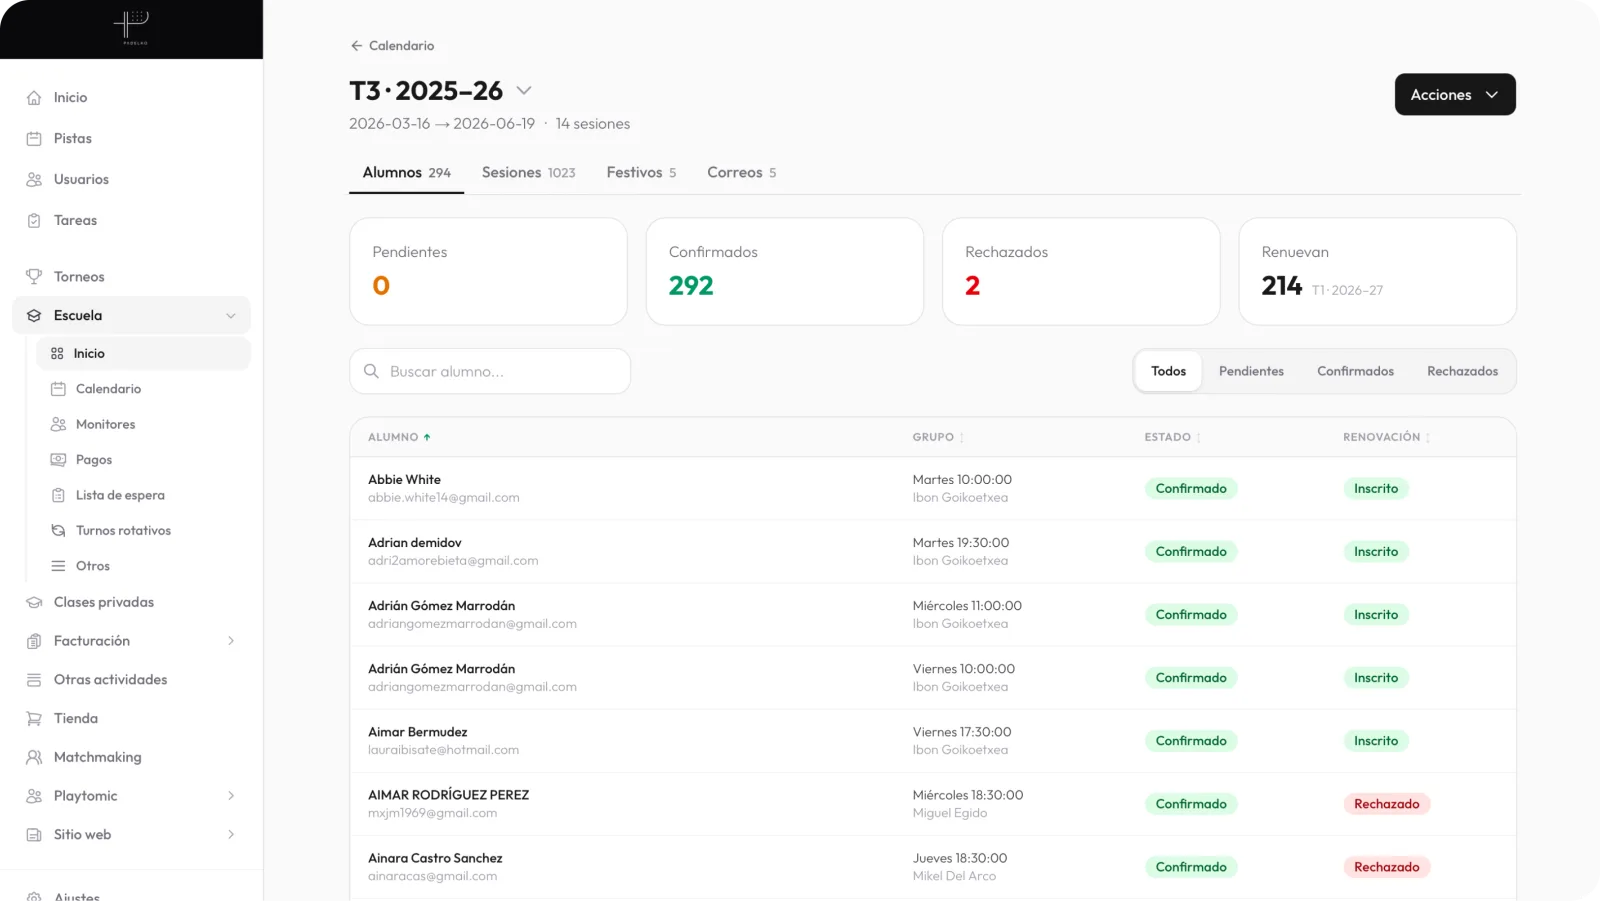Screen dimensions: 1600x901
Task: Click the Monitores people icon
Action: [x=58, y=425]
